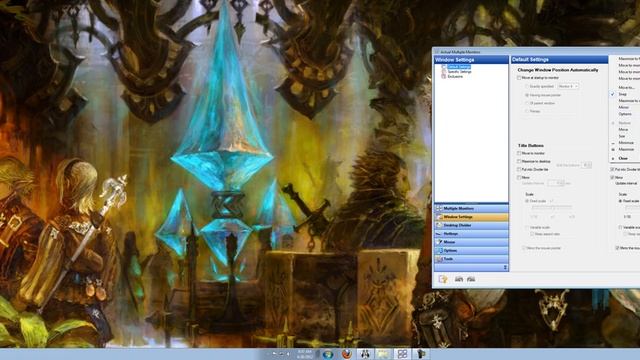Choose Of parent window radio option

click(x=527, y=103)
